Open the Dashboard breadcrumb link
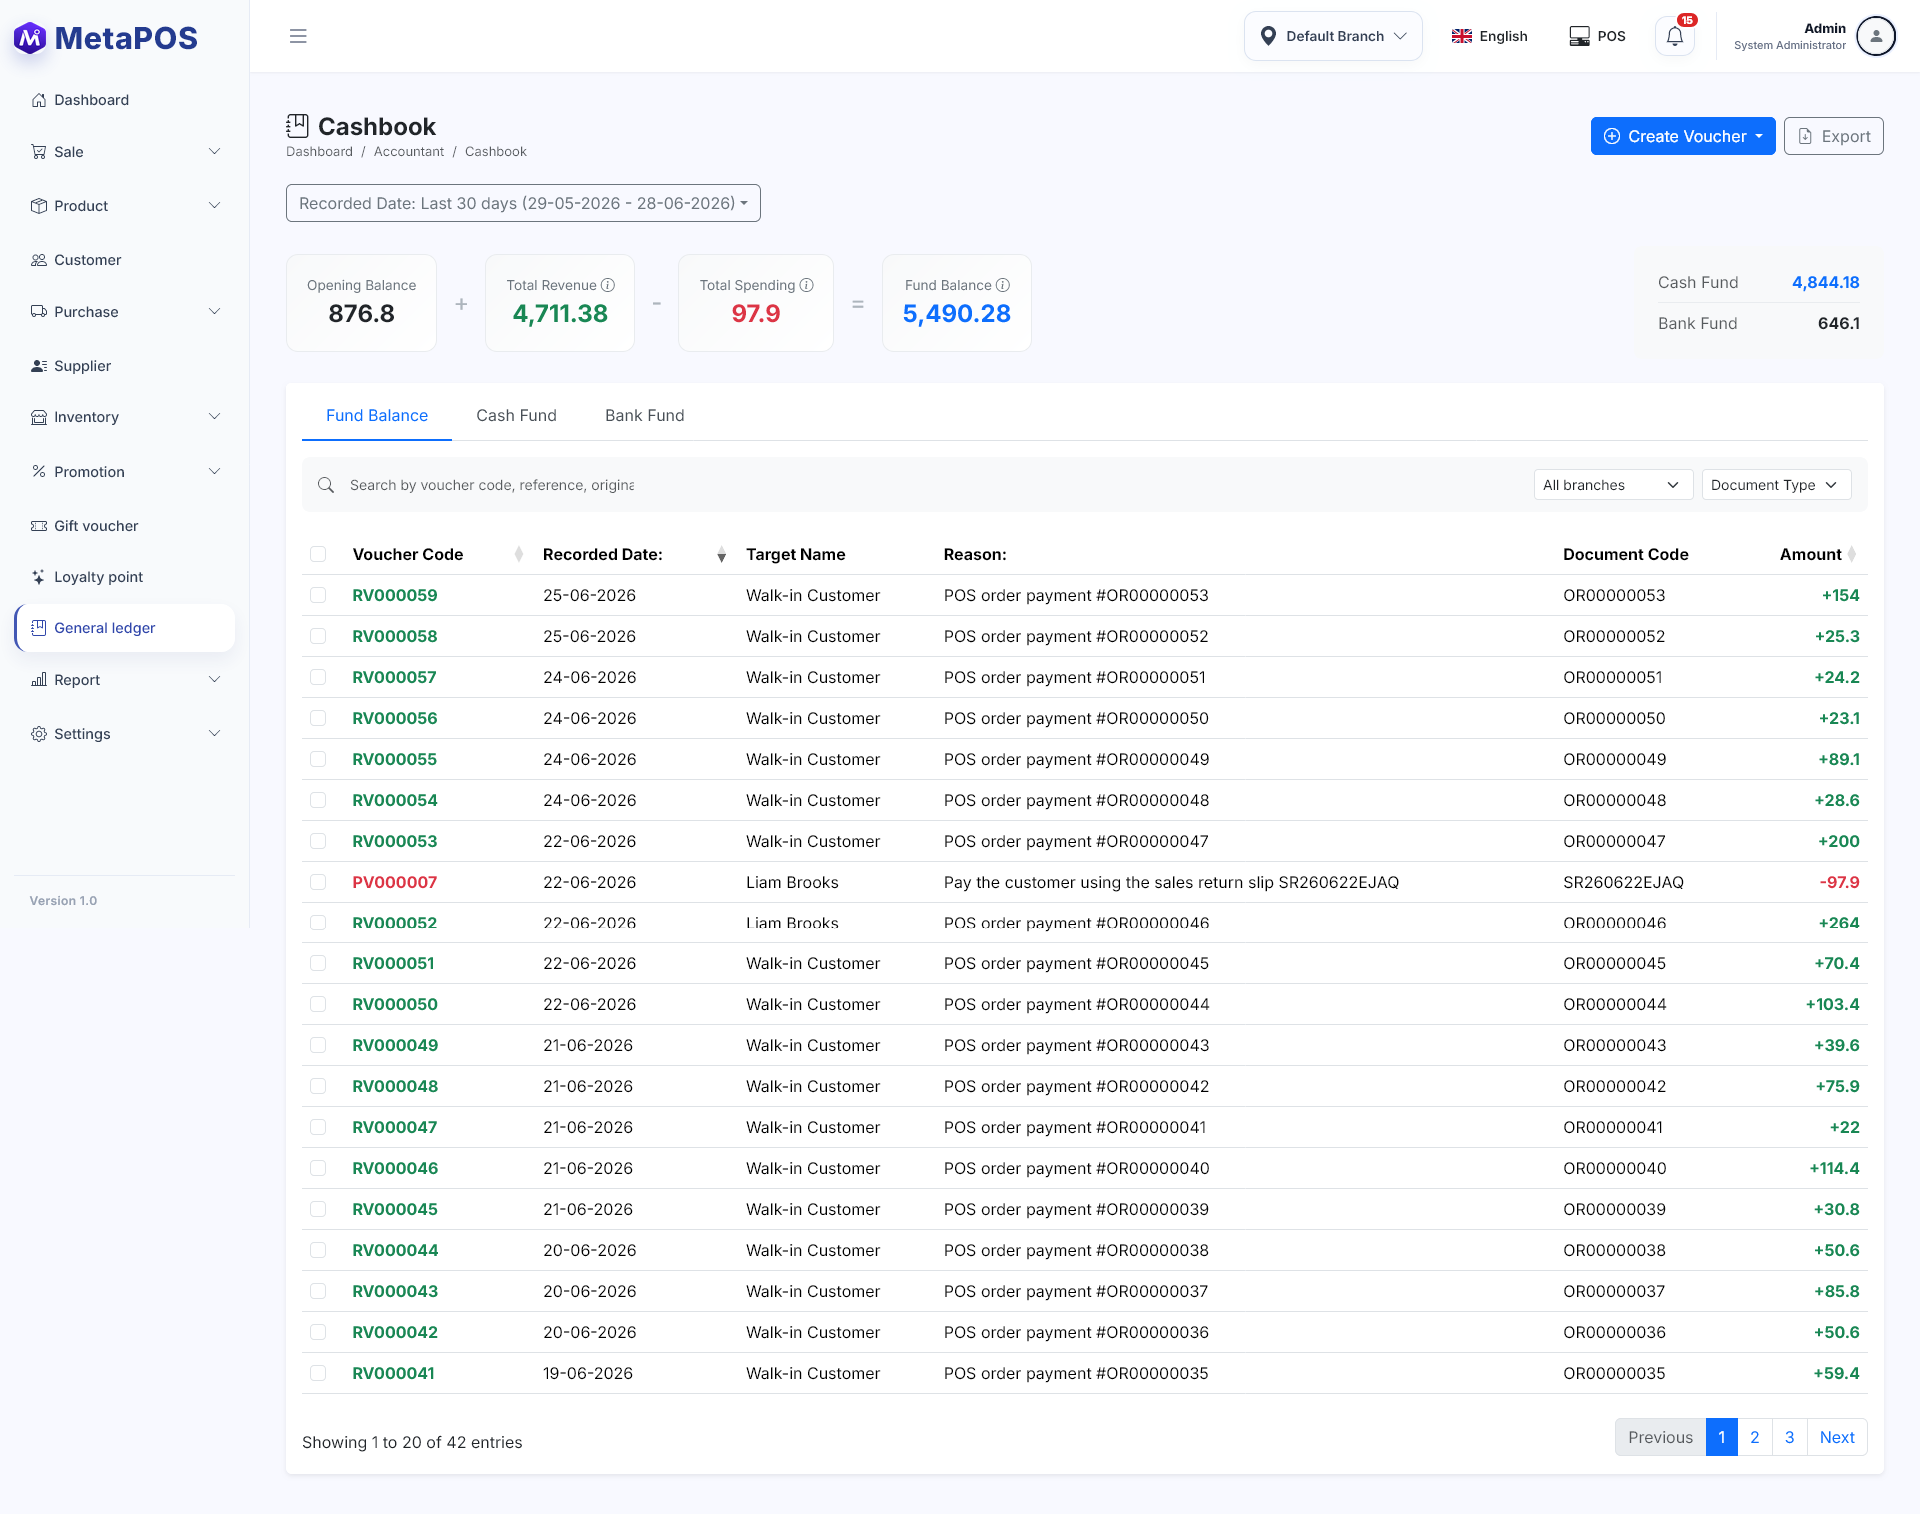 pyautogui.click(x=319, y=152)
